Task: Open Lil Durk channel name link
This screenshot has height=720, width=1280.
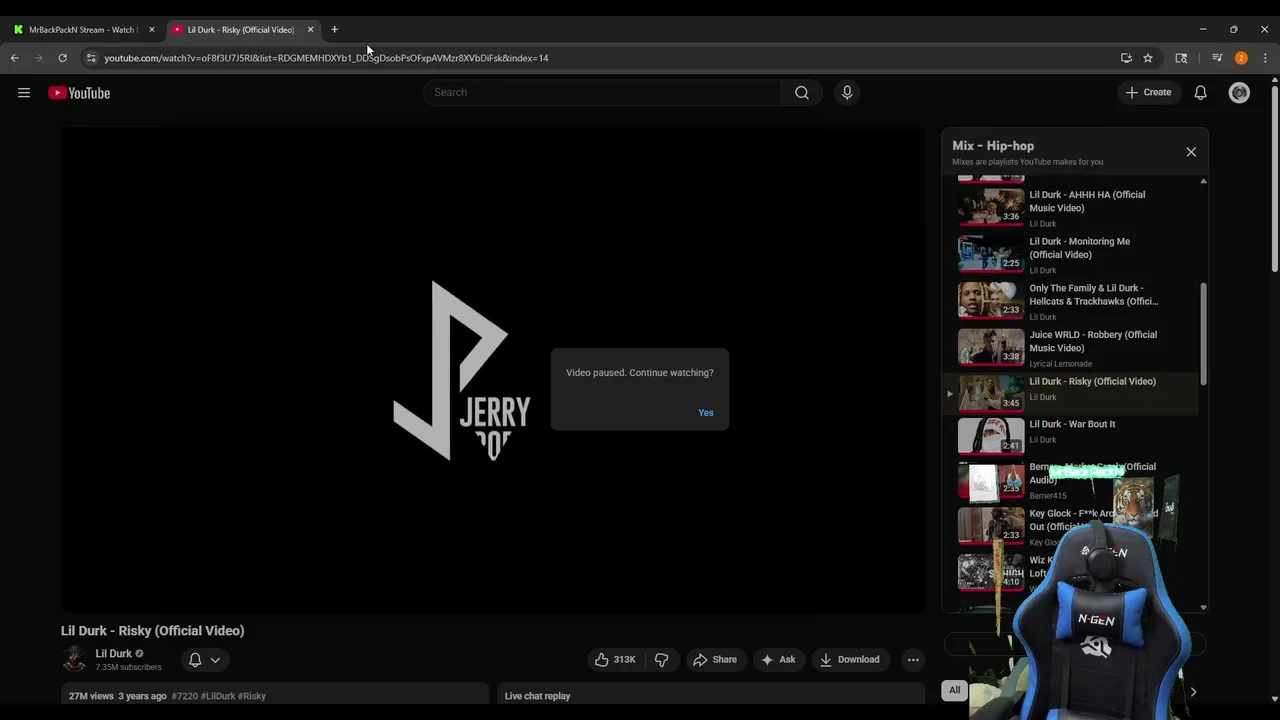Action: tap(113, 654)
